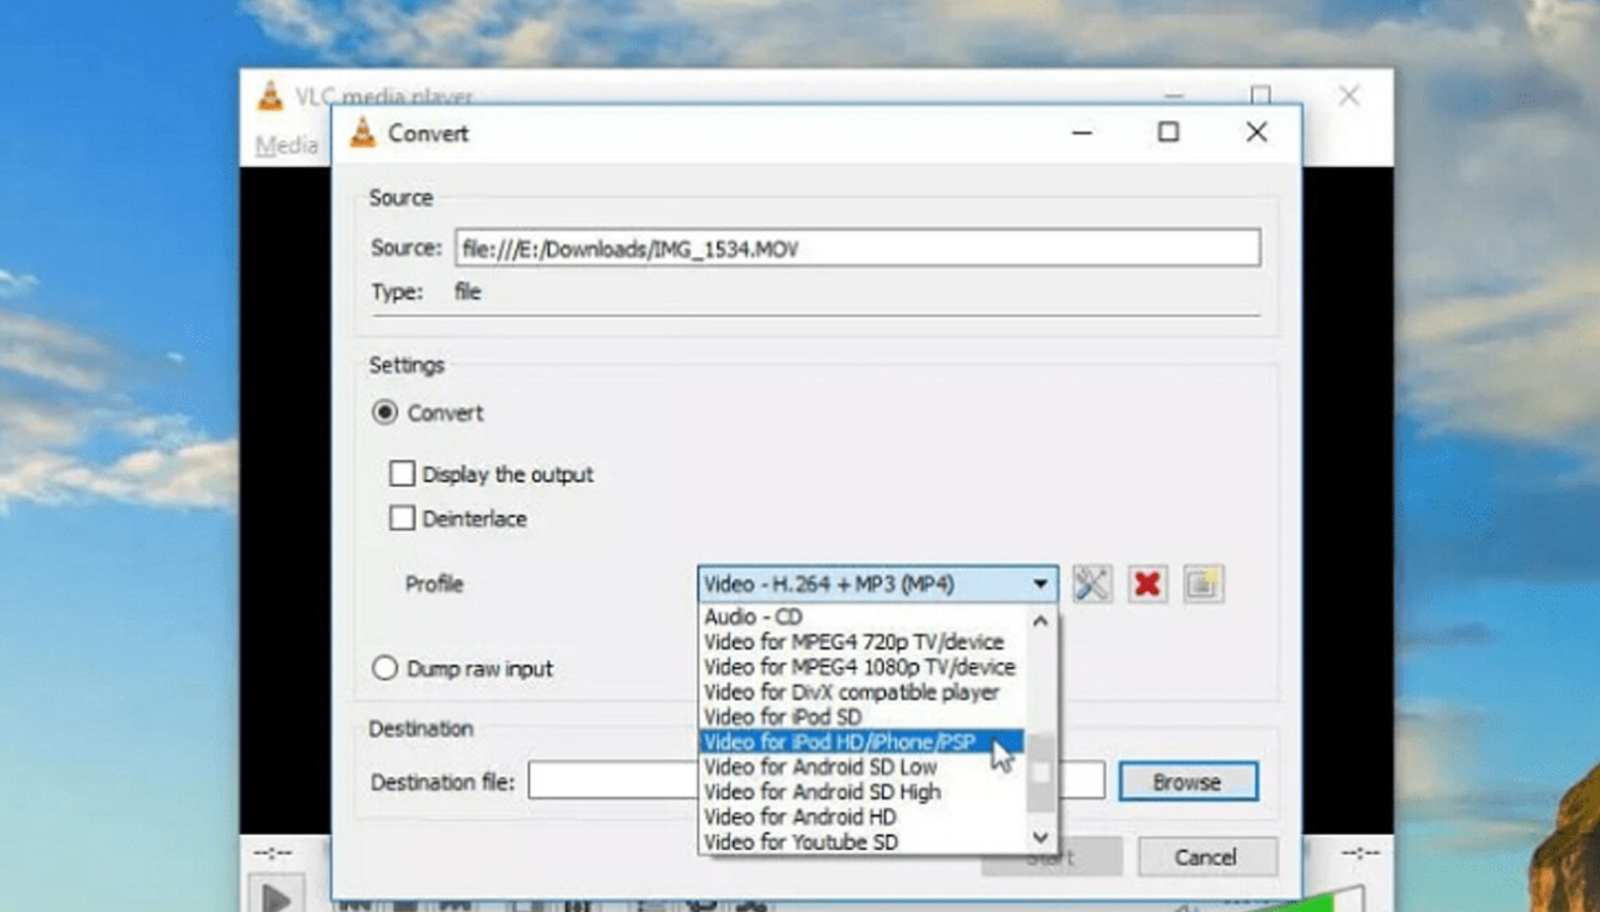Maximize the Convert dialog
This screenshot has width=1600, height=912.
pos(1168,132)
